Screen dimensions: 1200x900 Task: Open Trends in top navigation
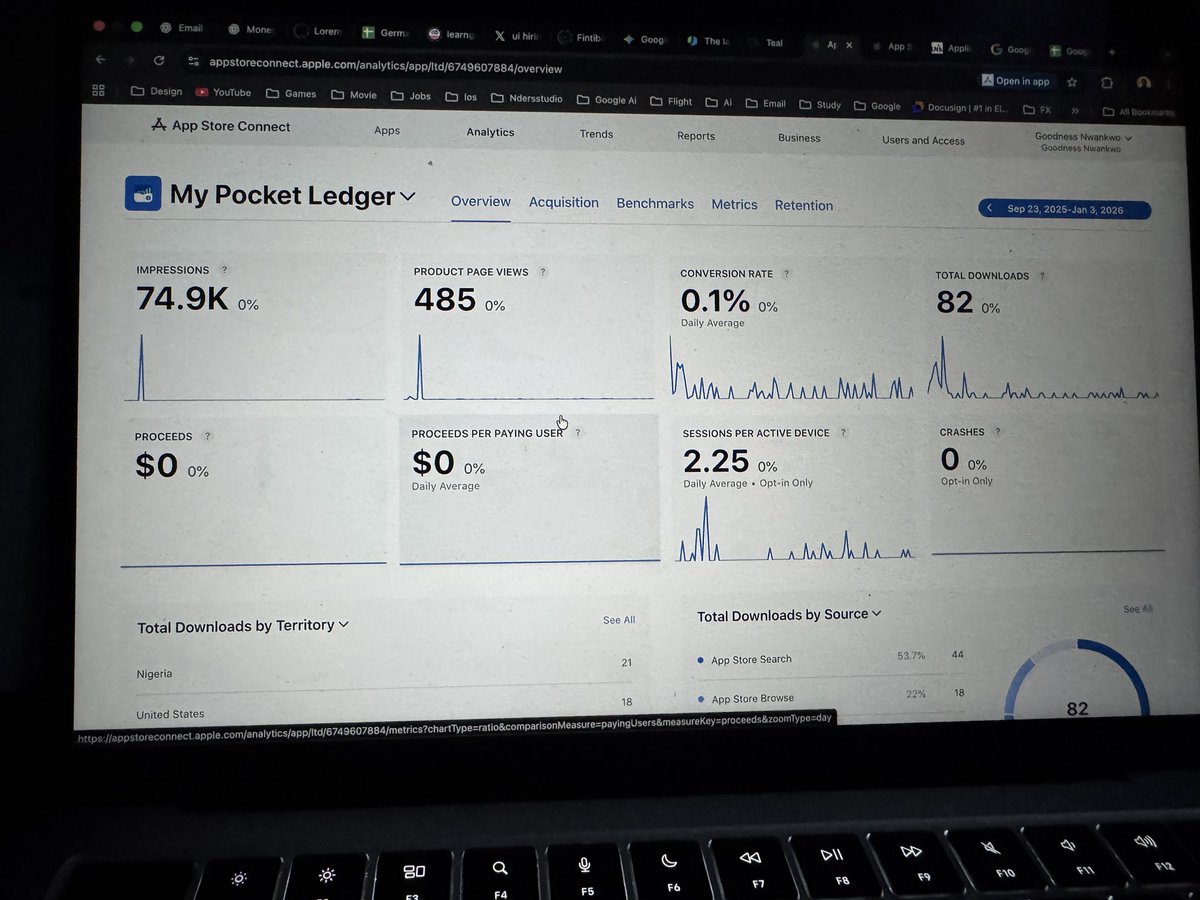(596, 134)
